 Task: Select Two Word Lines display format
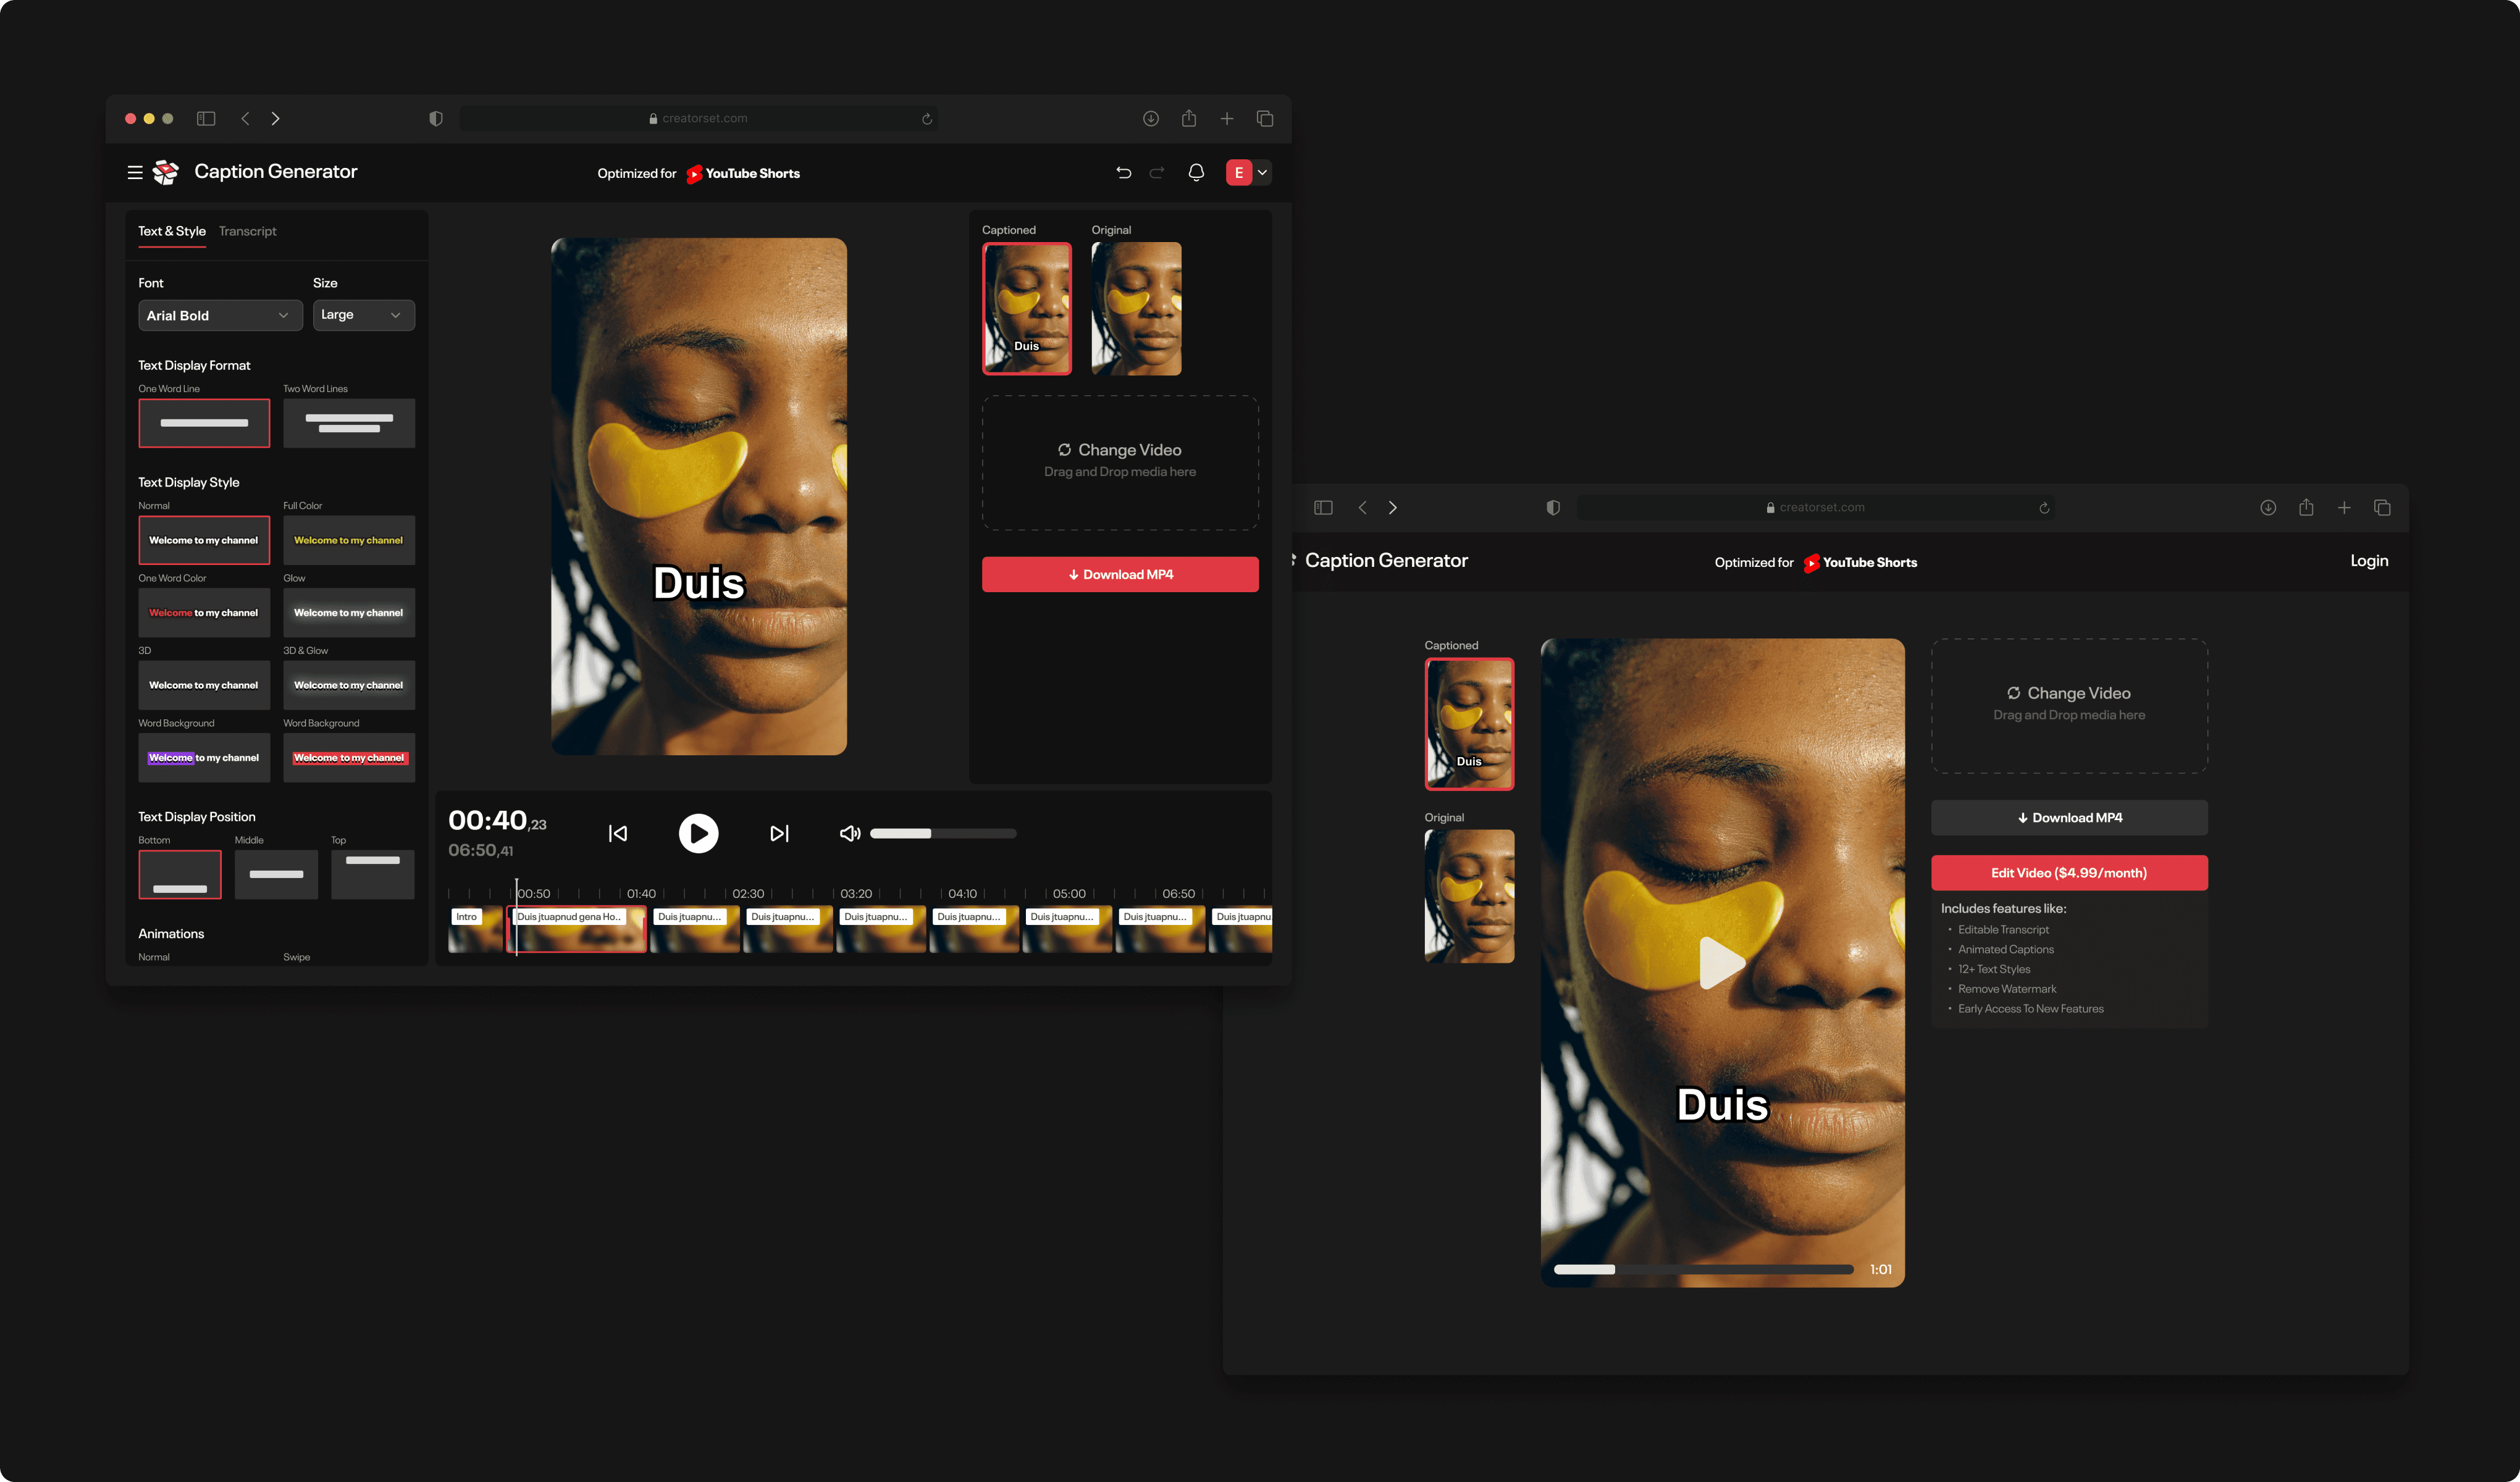348,423
